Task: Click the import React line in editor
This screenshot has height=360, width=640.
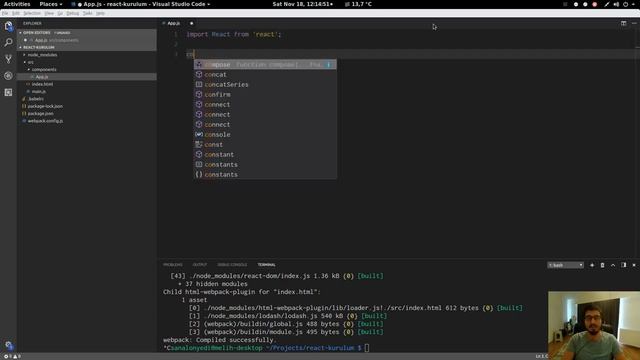Action: 234,34
